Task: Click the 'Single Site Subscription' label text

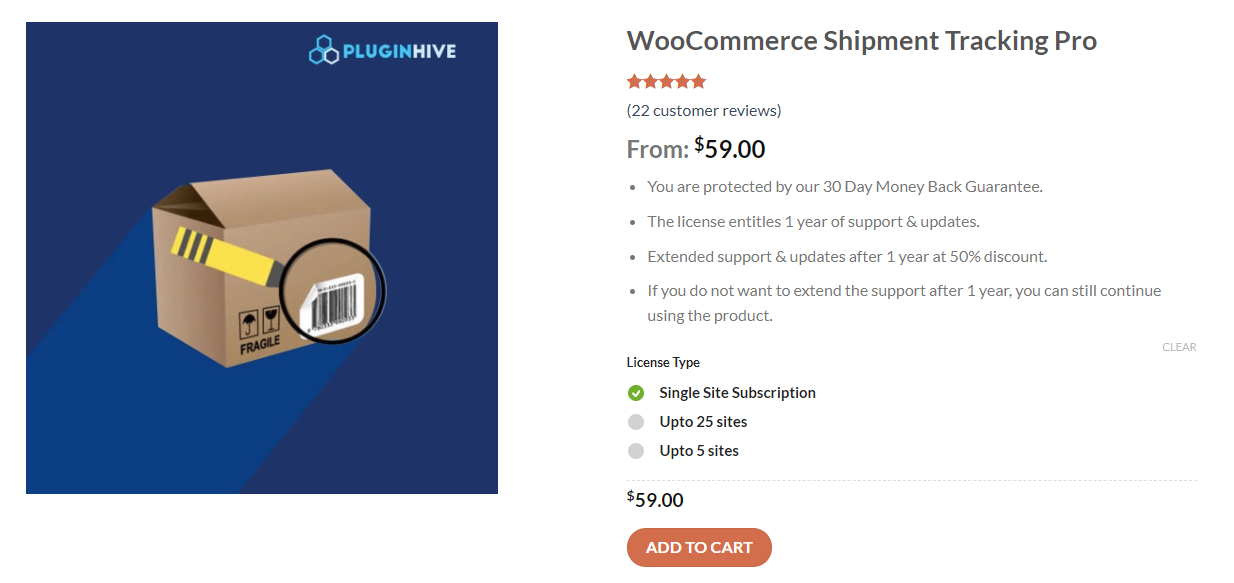Action: coord(737,393)
